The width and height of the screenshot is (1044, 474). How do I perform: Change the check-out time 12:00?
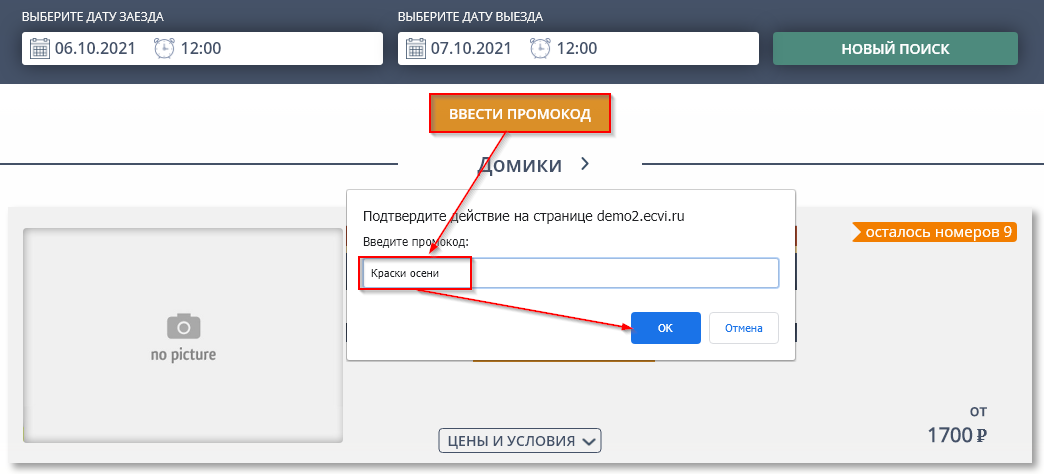coord(576,48)
